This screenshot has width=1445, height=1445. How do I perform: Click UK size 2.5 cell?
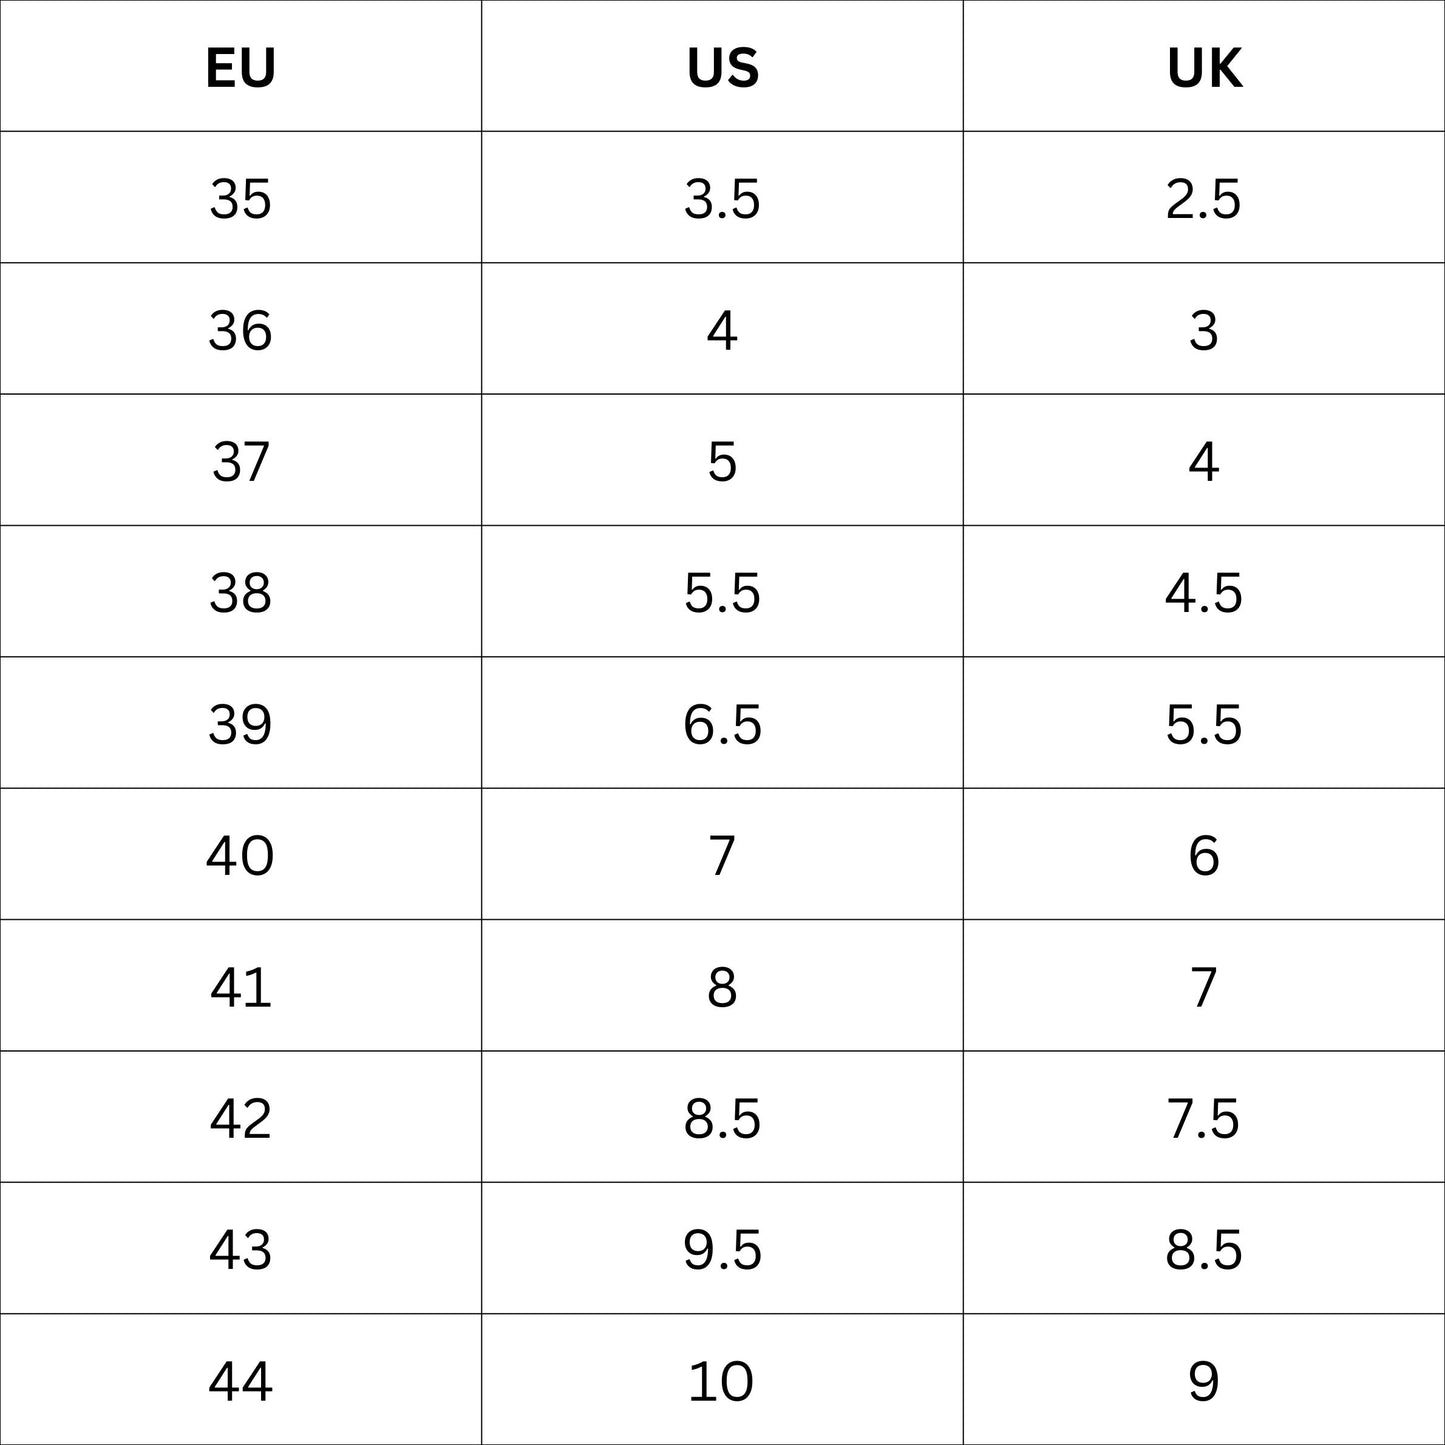tap(1204, 198)
